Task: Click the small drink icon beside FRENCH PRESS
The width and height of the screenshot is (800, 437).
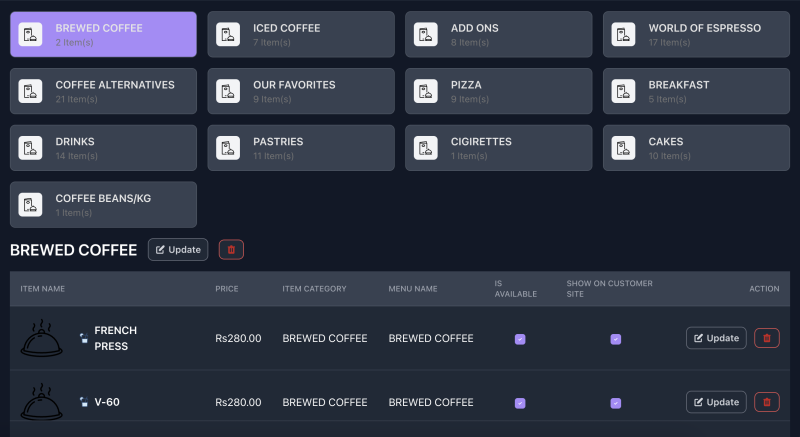Action: click(x=84, y=338)
